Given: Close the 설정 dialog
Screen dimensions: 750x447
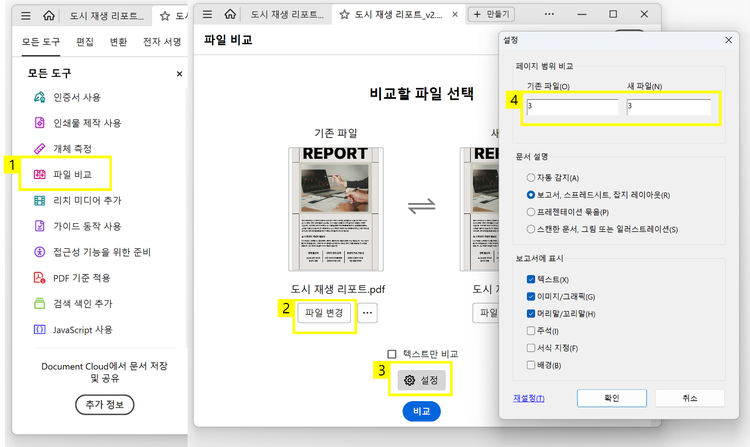Looking at the screenshot, I should [x=728, y=40].
